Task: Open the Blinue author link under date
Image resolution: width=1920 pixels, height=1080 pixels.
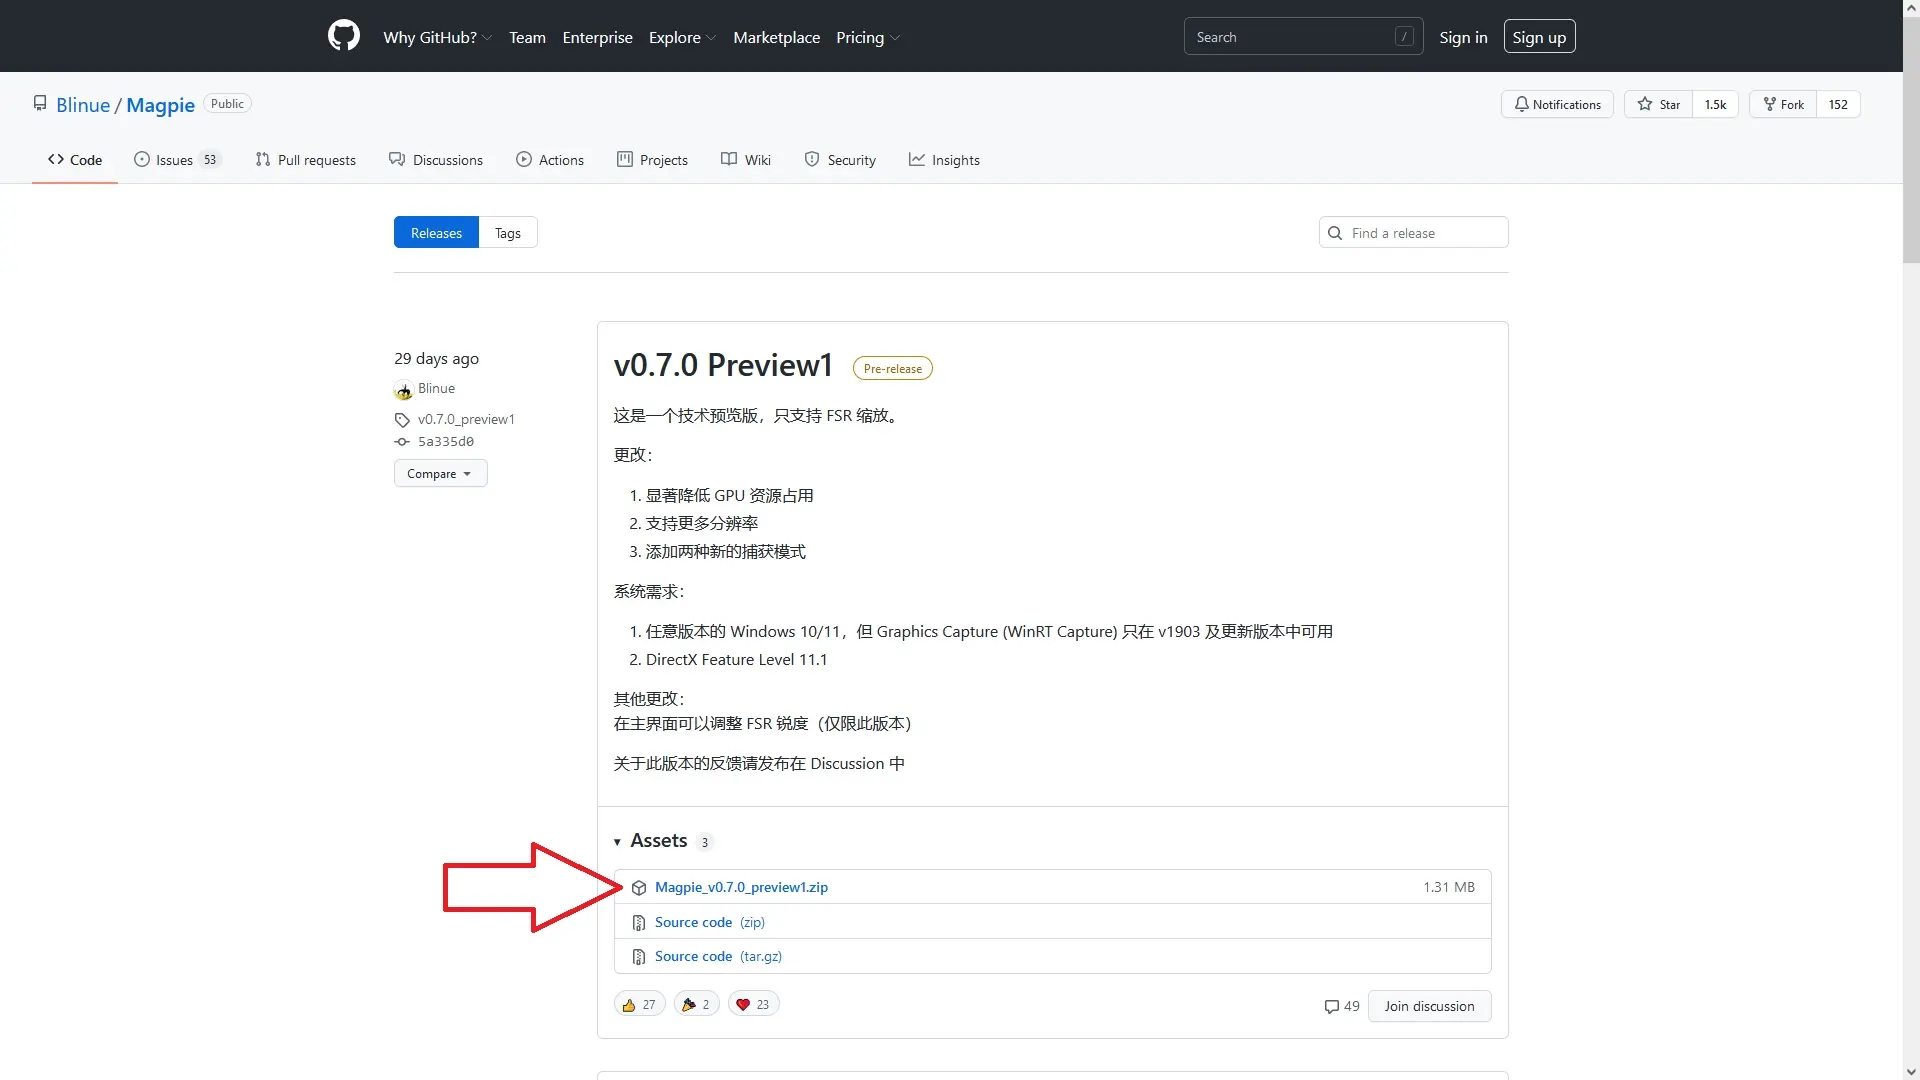Action: pyautogui.click(x=436, y=388)
